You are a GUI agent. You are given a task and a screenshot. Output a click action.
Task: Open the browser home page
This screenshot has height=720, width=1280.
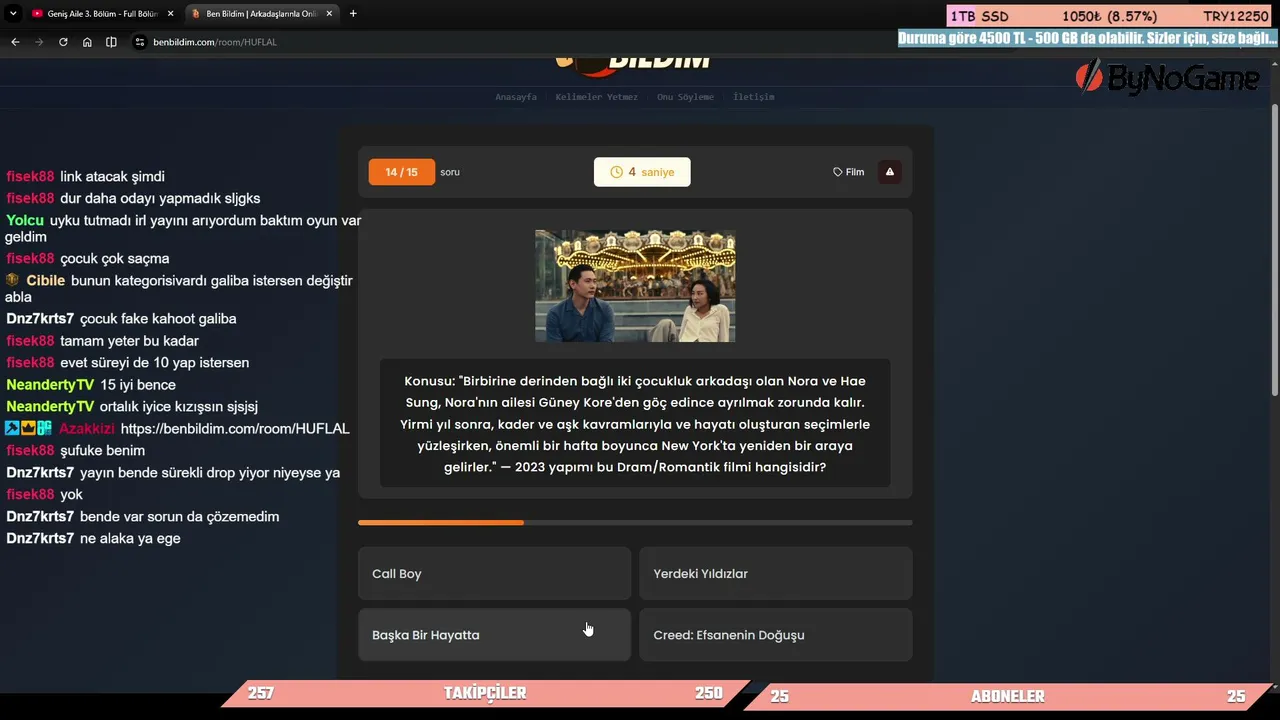87,42
